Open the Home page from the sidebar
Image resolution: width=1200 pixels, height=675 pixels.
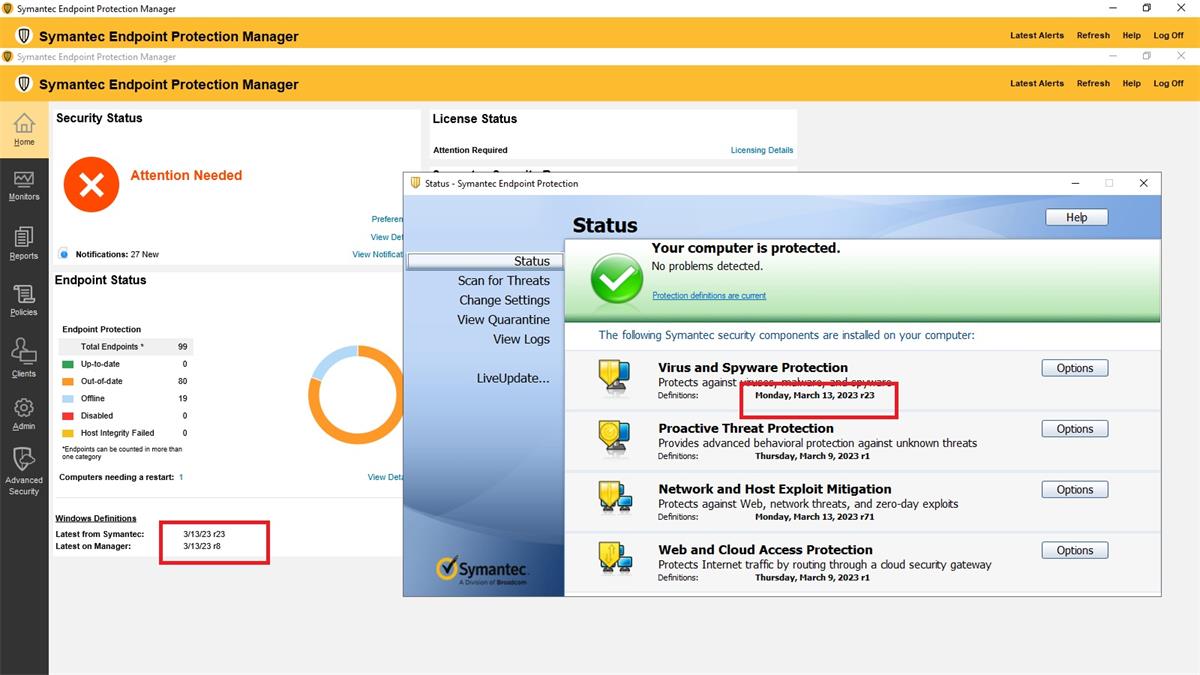pos(24,128)
